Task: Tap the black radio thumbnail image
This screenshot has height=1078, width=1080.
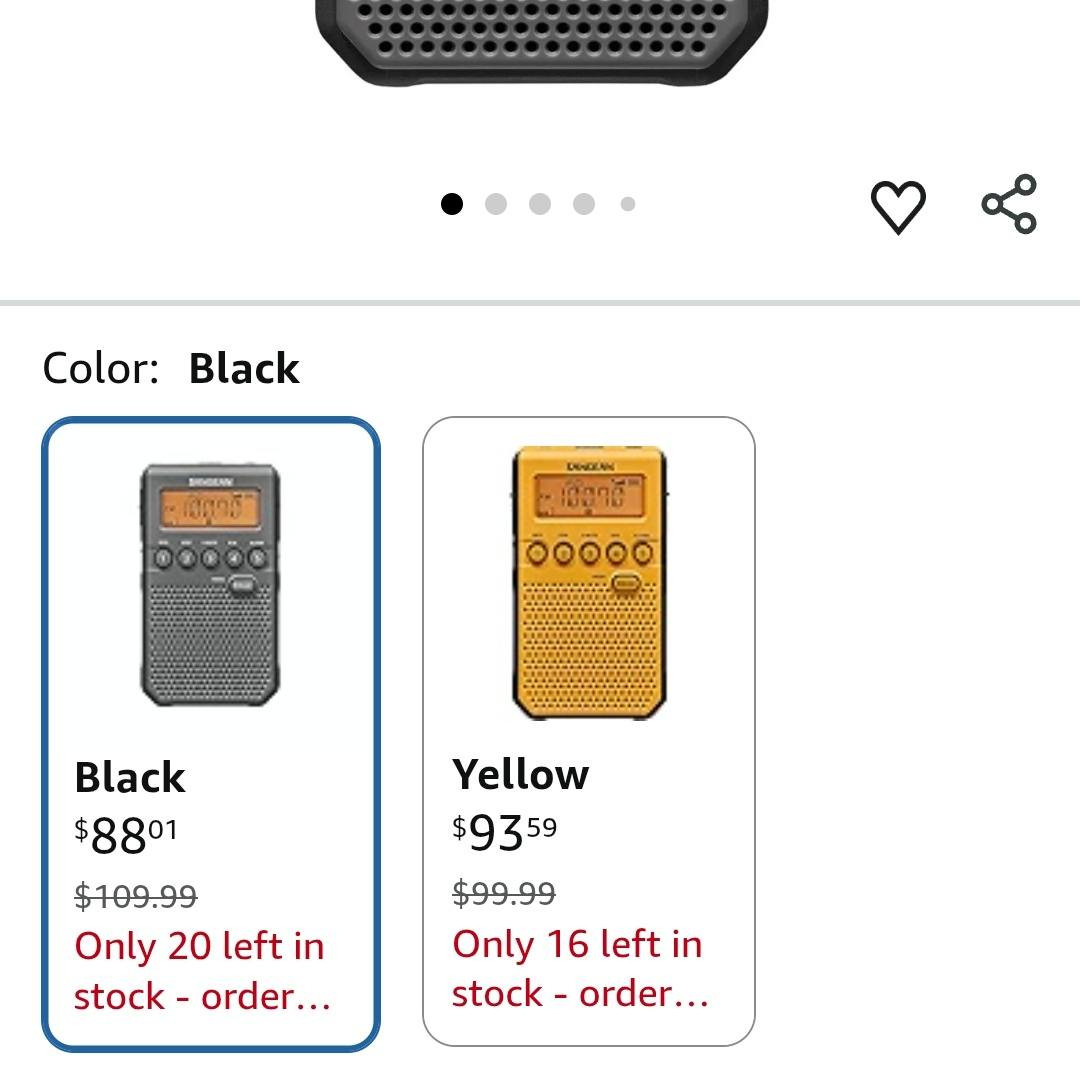Action: click(210, 585)
